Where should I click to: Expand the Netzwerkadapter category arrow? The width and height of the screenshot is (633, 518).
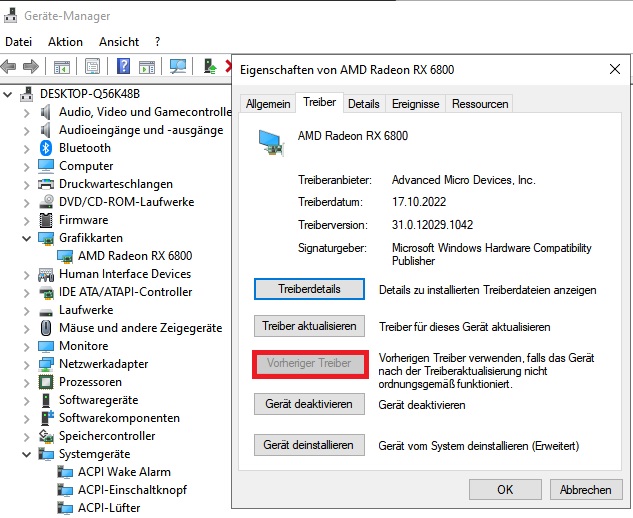(27, 365)
